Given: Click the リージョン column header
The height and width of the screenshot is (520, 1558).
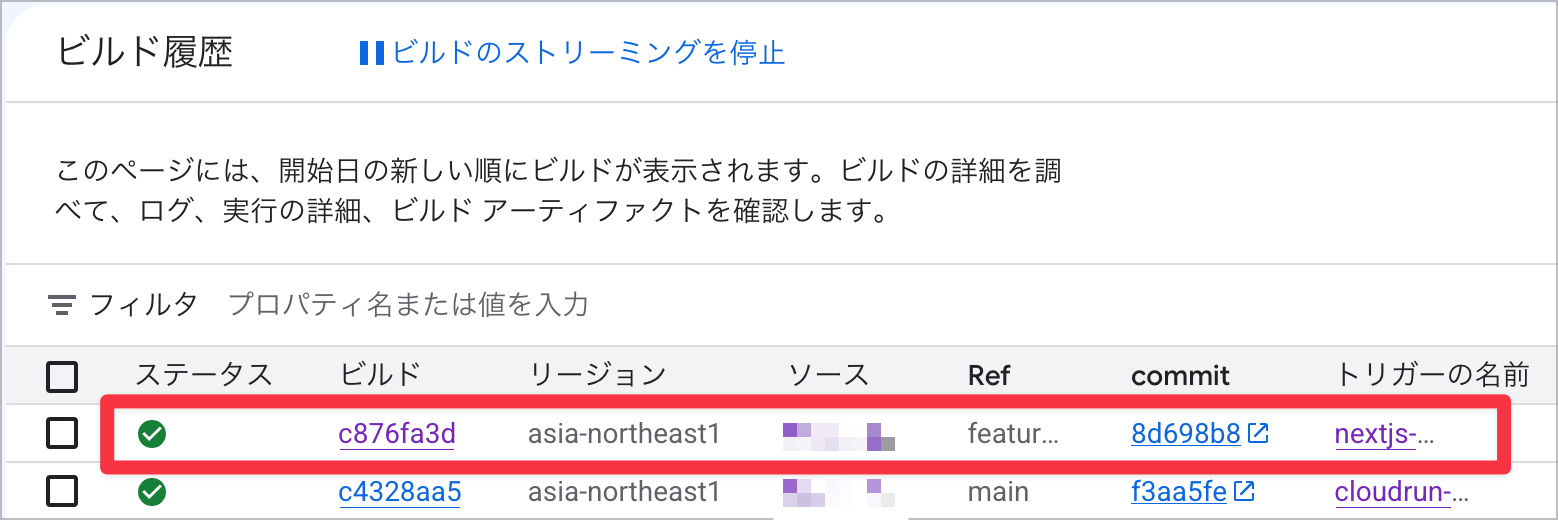Looking at the screenshot, I should [598, 375].
